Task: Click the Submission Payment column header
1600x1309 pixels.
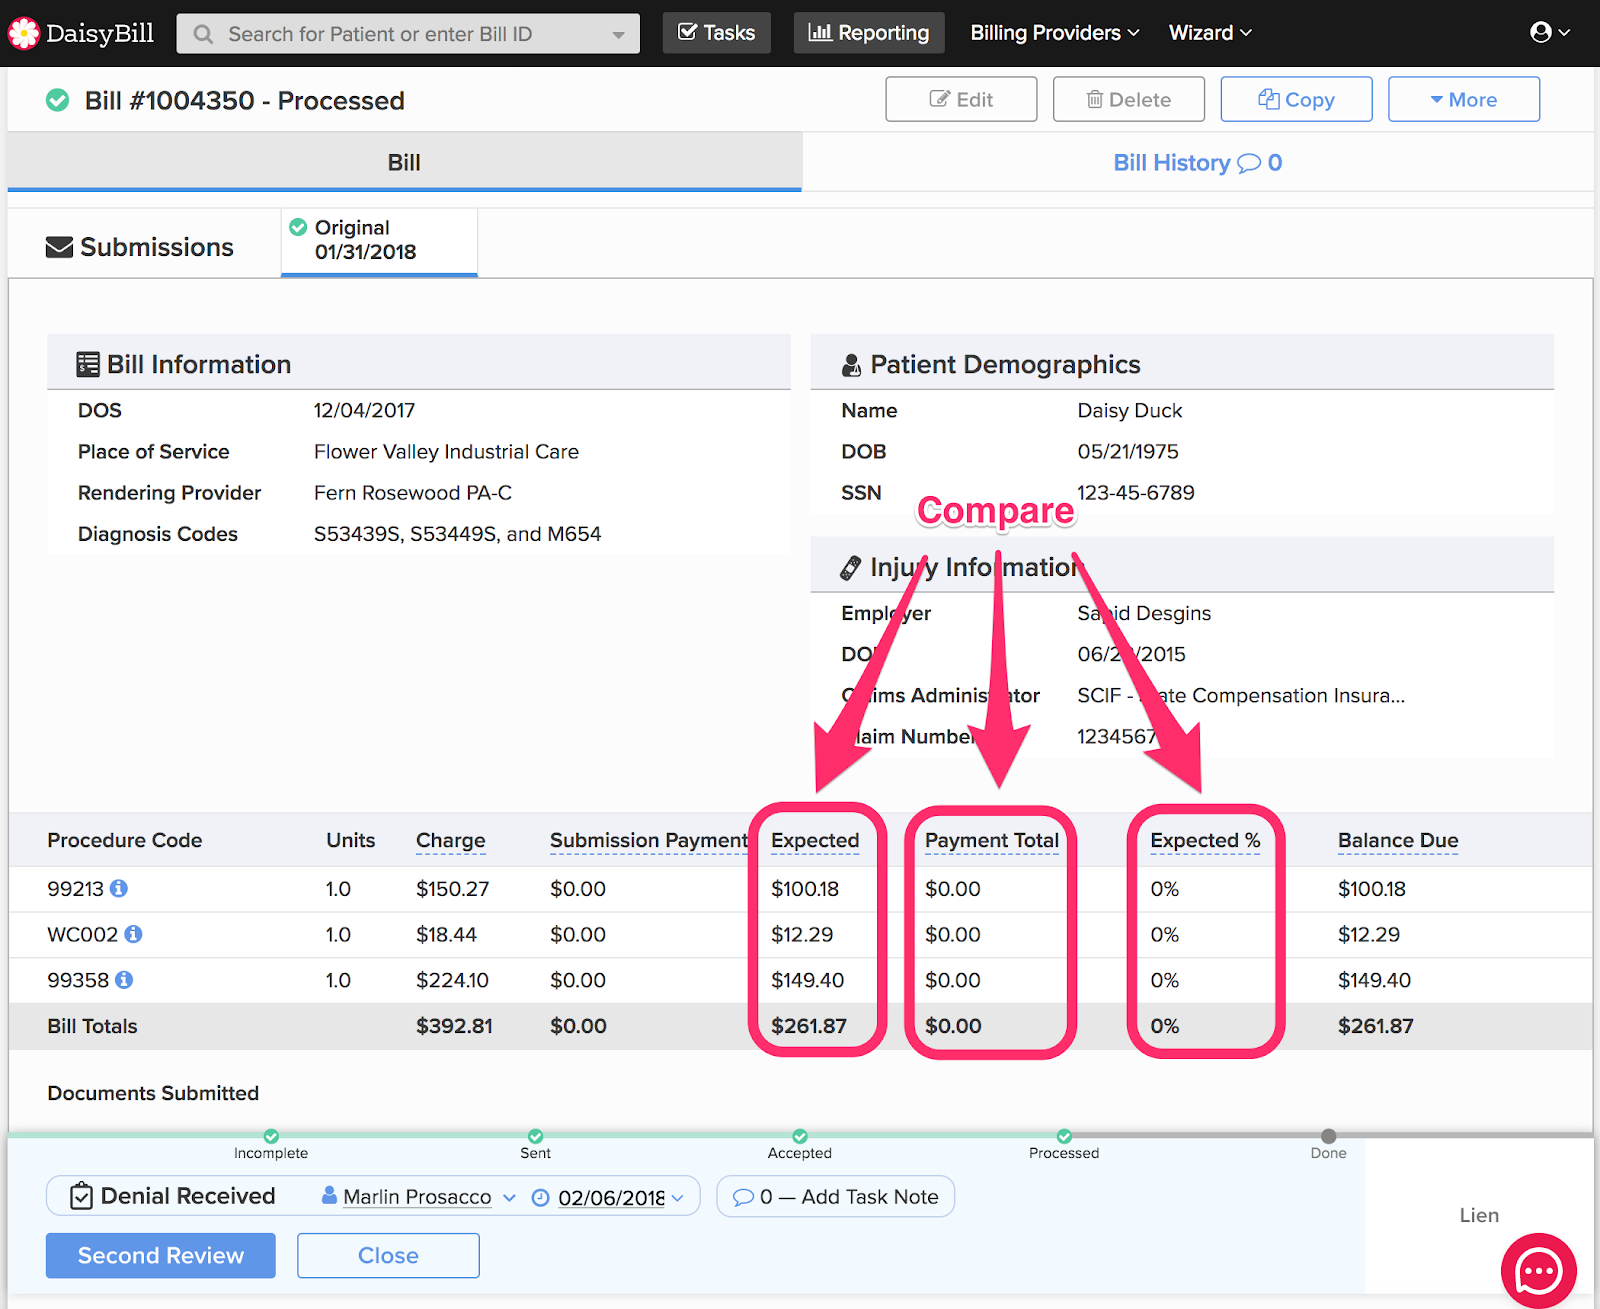Action: click(649, 840)
